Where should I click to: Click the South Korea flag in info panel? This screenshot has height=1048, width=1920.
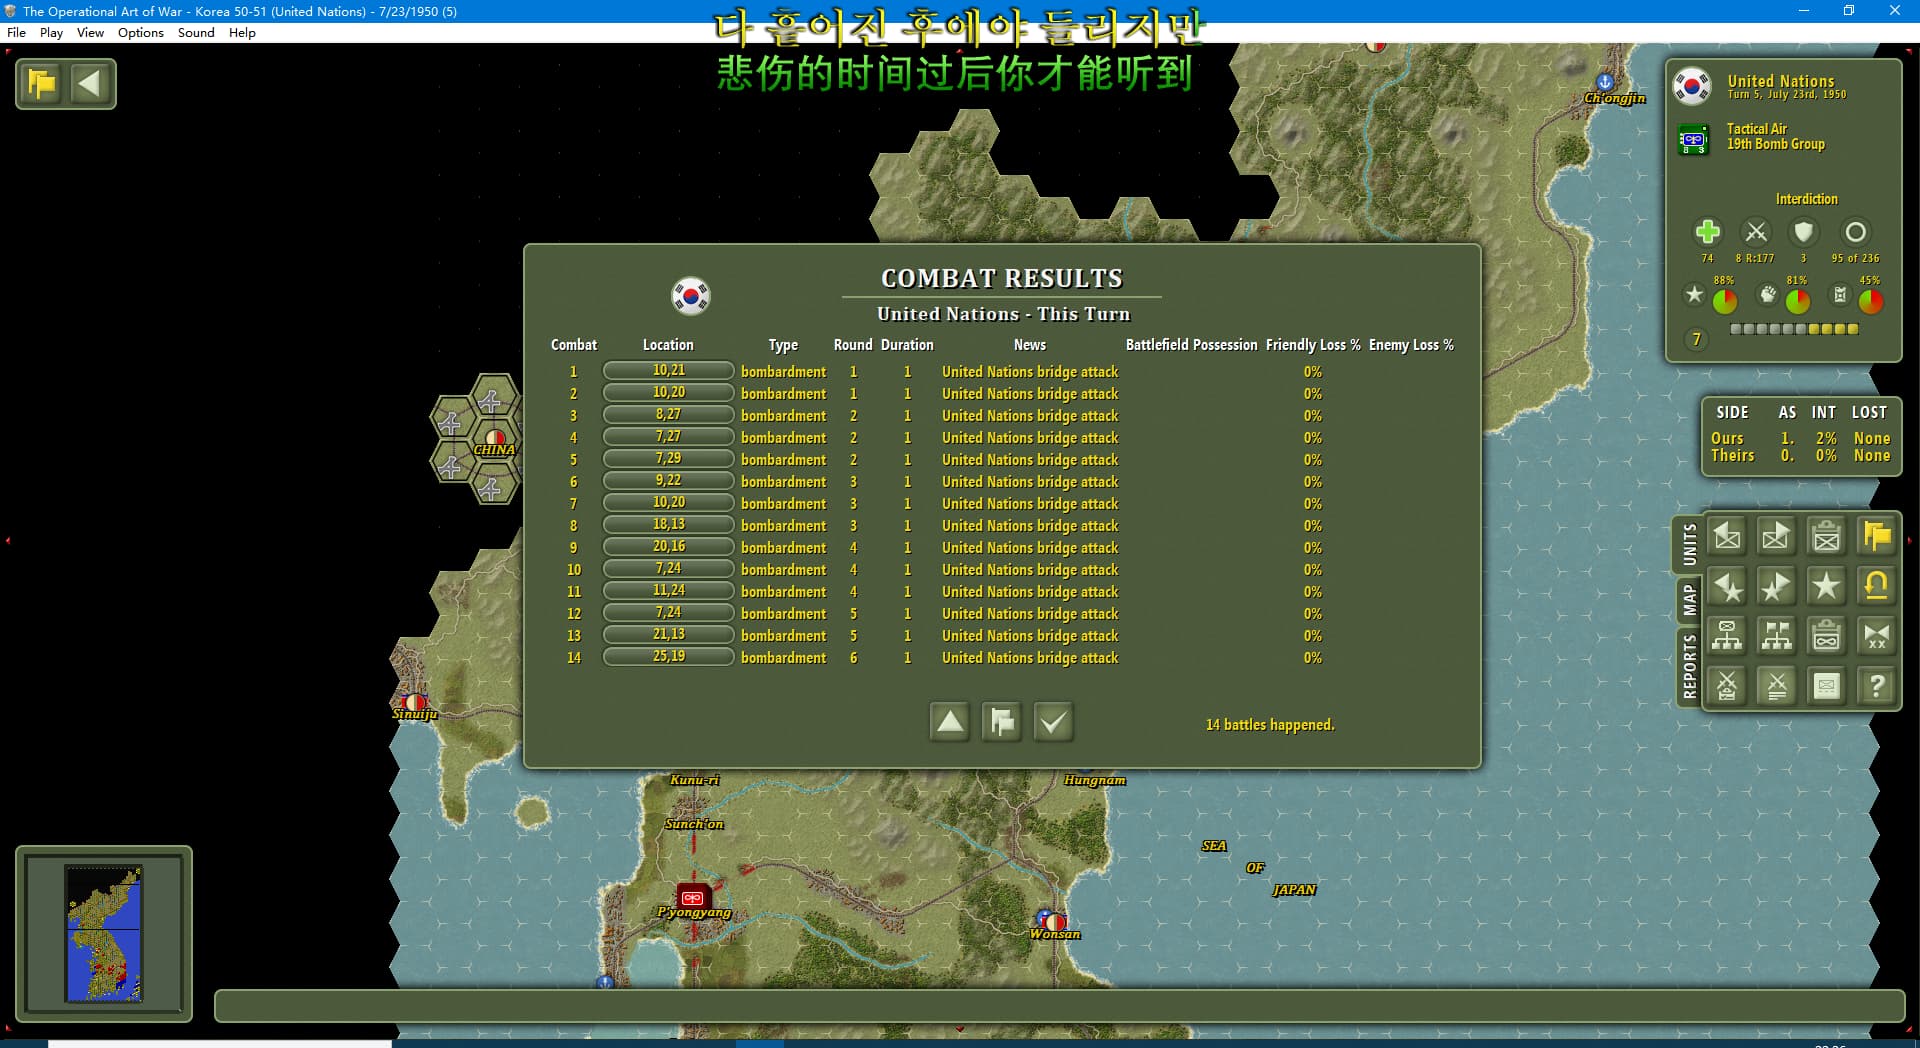(x=1692, y=86)
